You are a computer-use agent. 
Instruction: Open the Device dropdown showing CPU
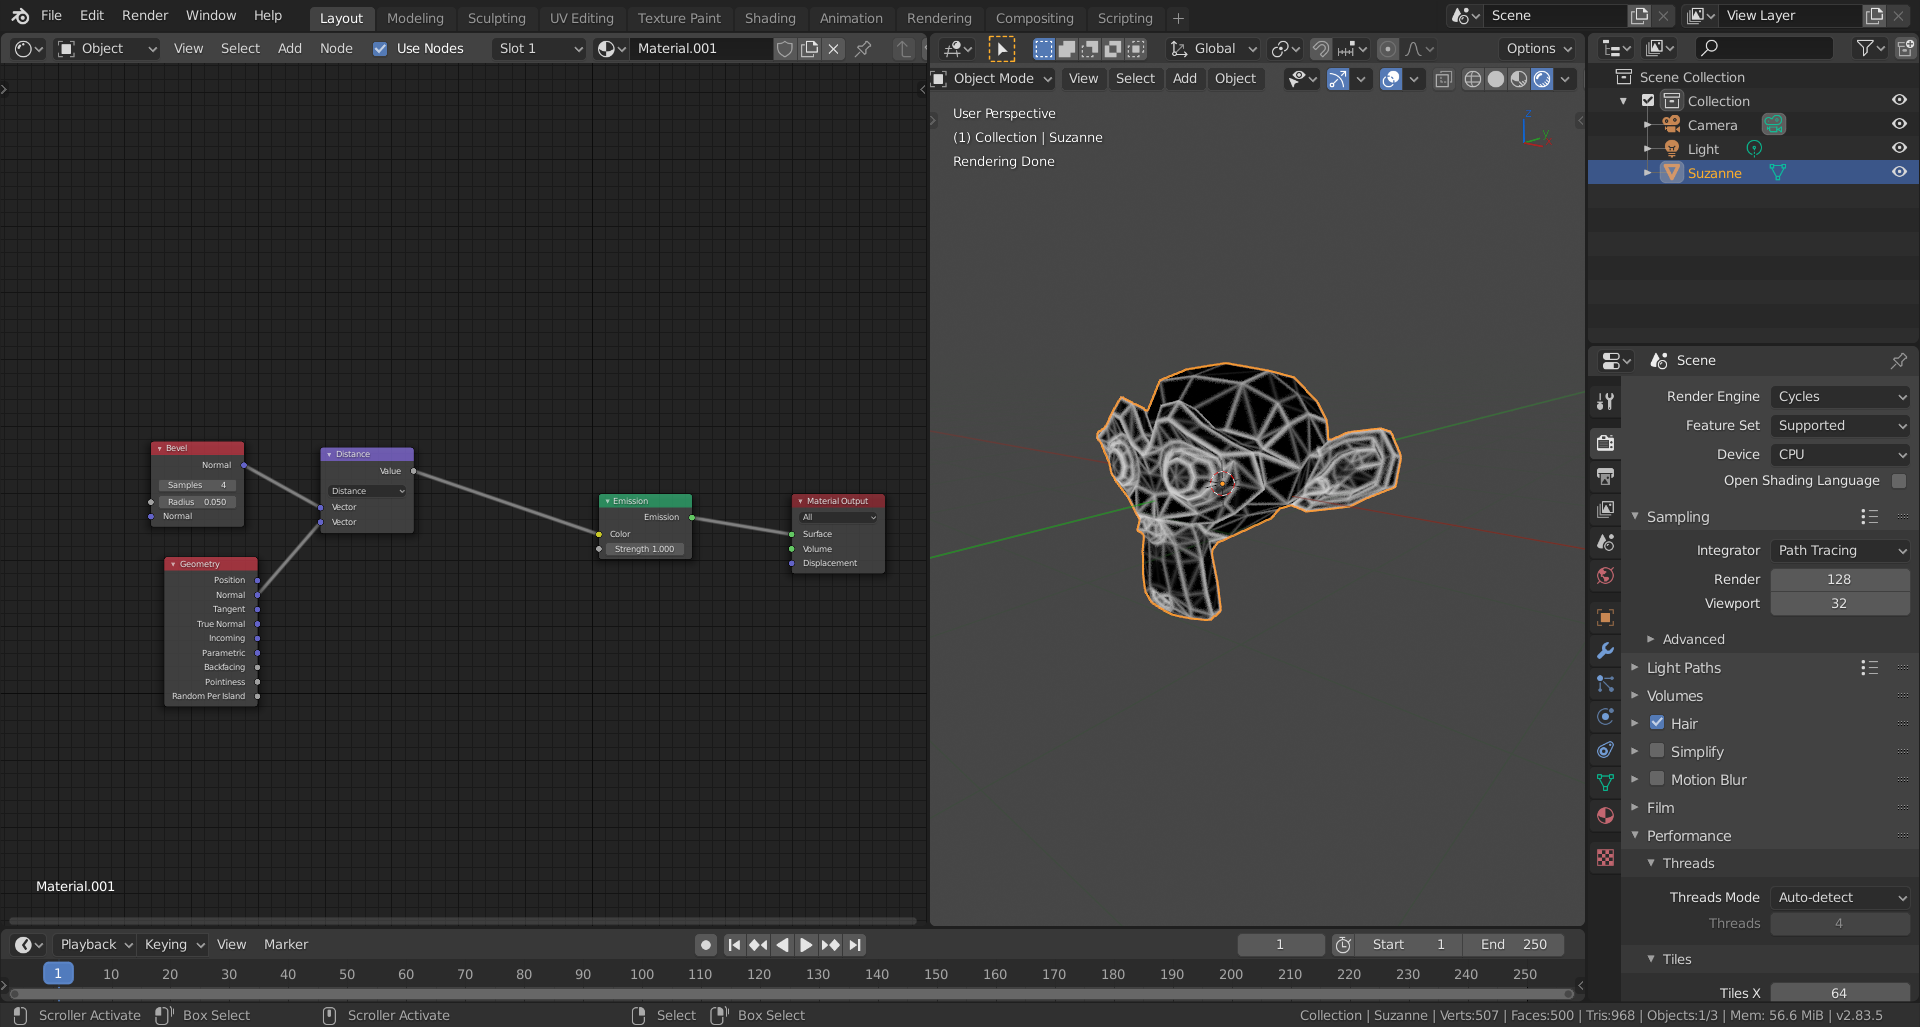[1840, 455]
